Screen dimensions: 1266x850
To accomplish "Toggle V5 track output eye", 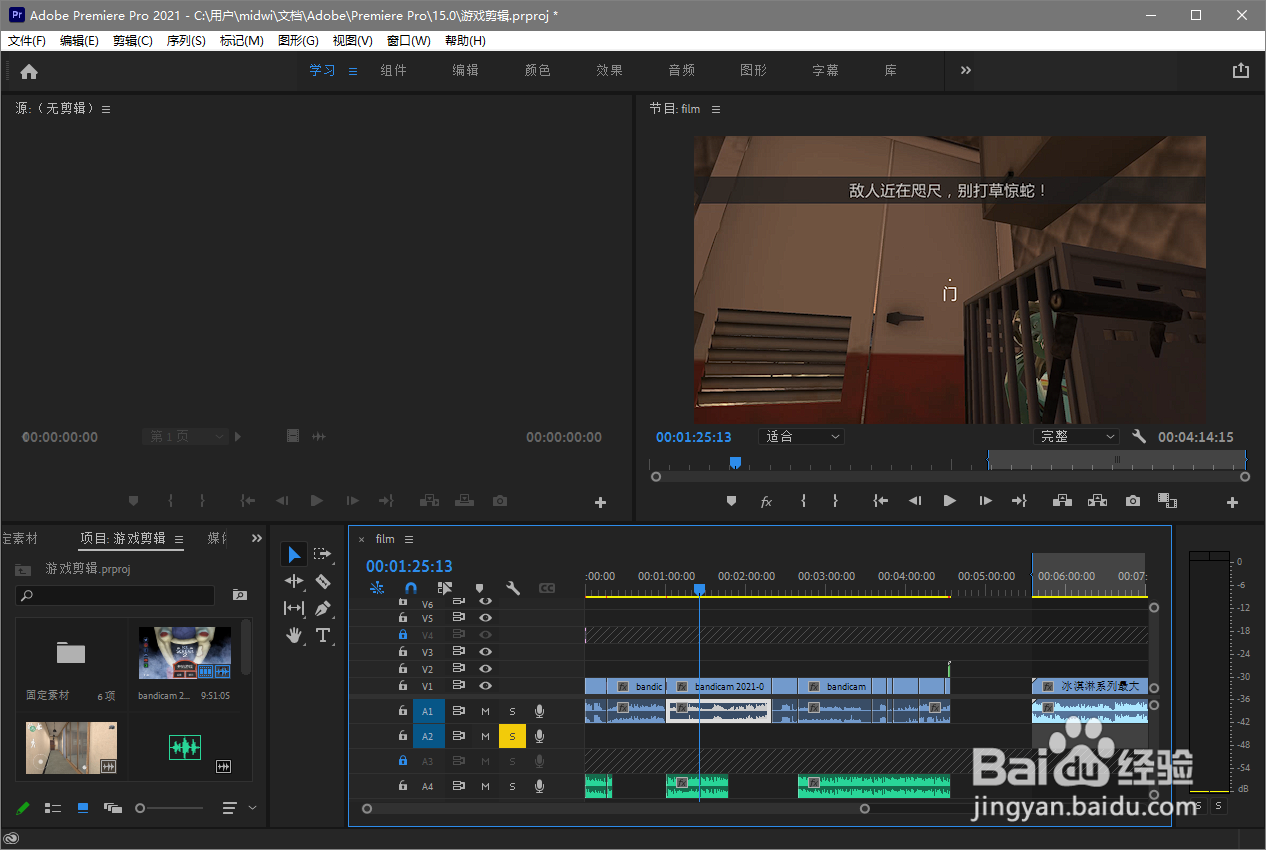I will (x=485, y=618).
